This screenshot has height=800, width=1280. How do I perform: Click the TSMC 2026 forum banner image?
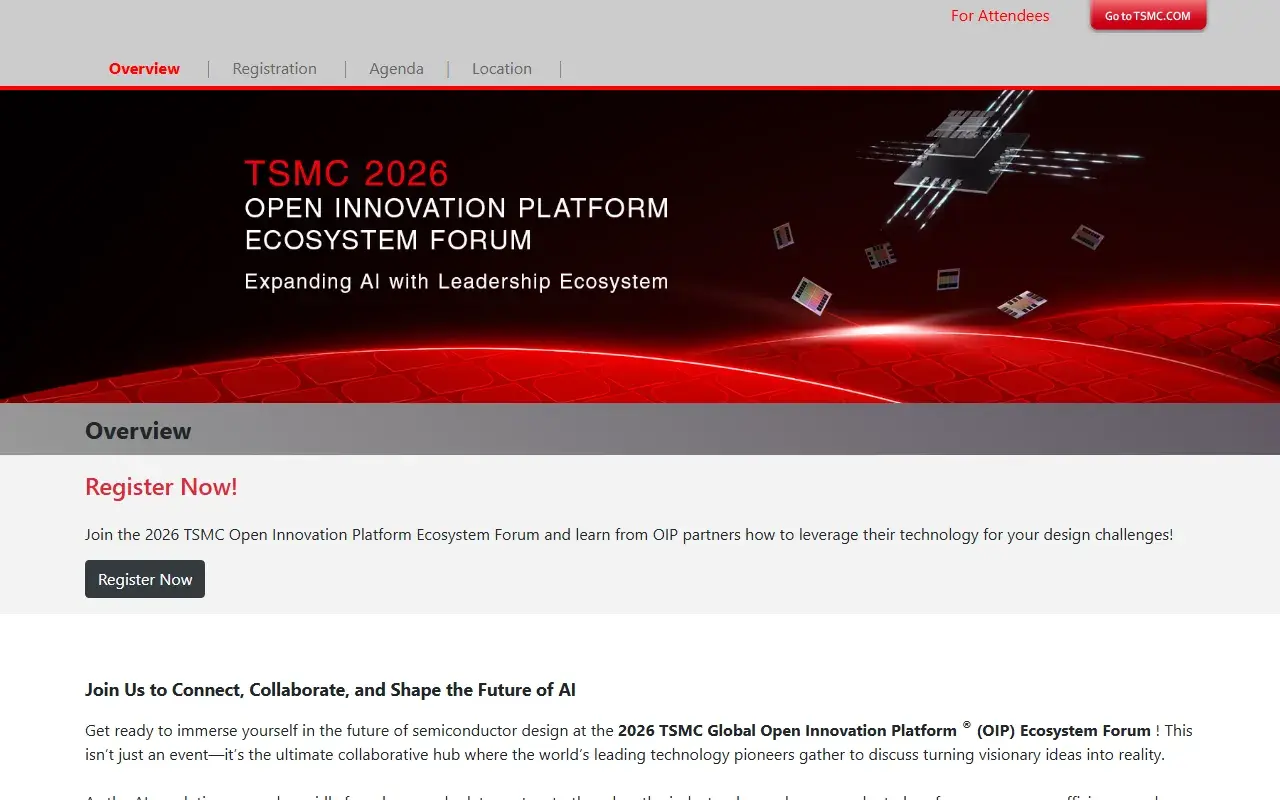coord(640,246)
